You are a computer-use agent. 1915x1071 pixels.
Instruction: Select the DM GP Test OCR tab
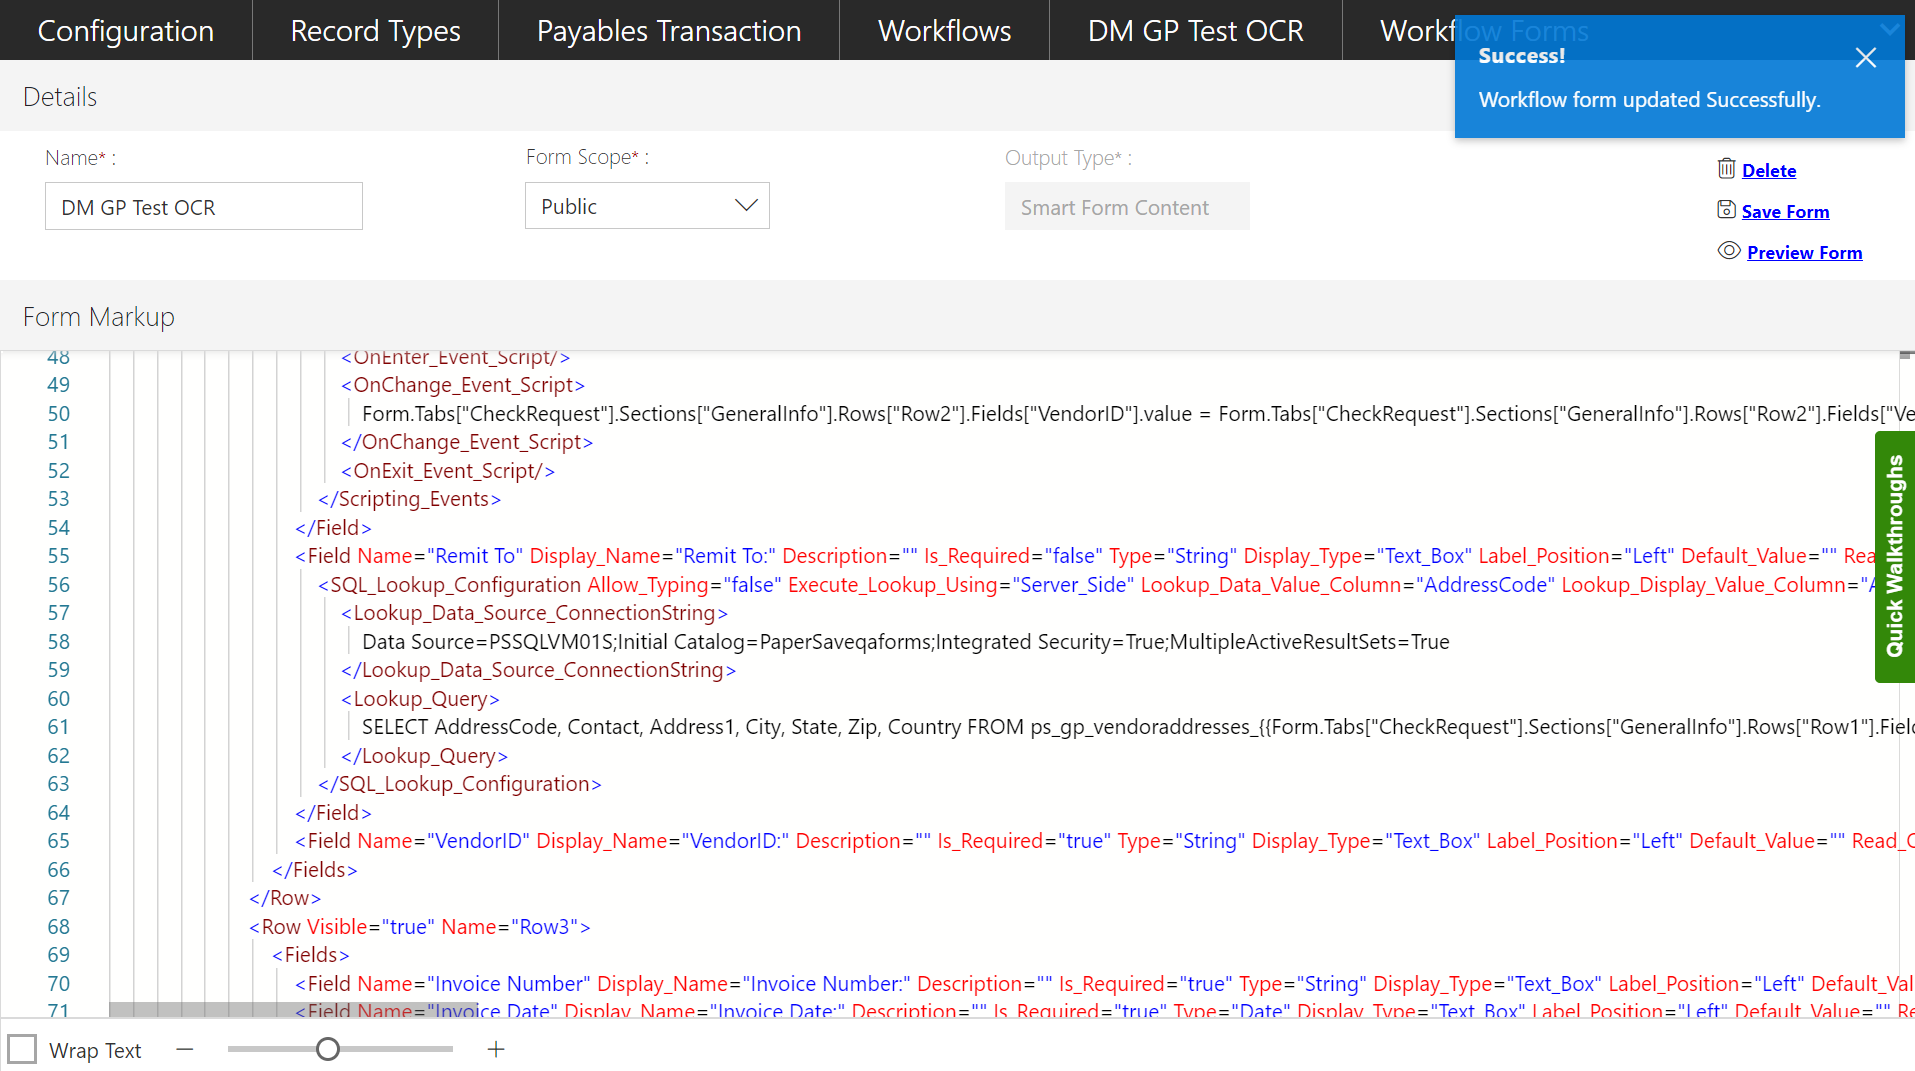click(x=1195, y=30)
